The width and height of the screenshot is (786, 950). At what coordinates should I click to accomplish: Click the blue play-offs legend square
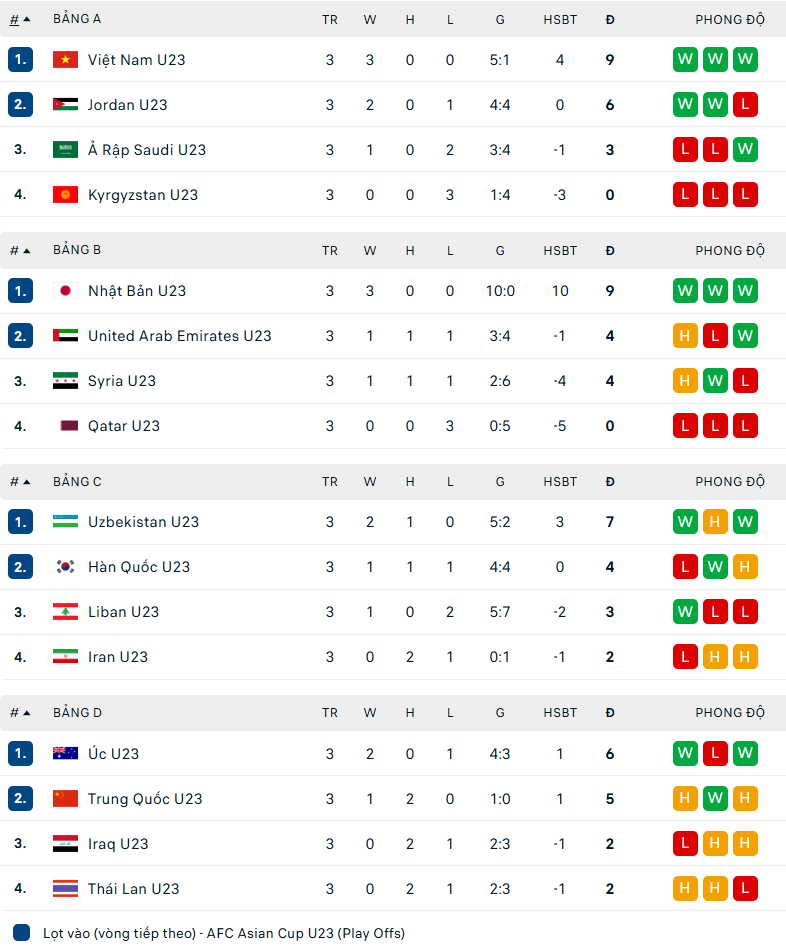(22, 933)
